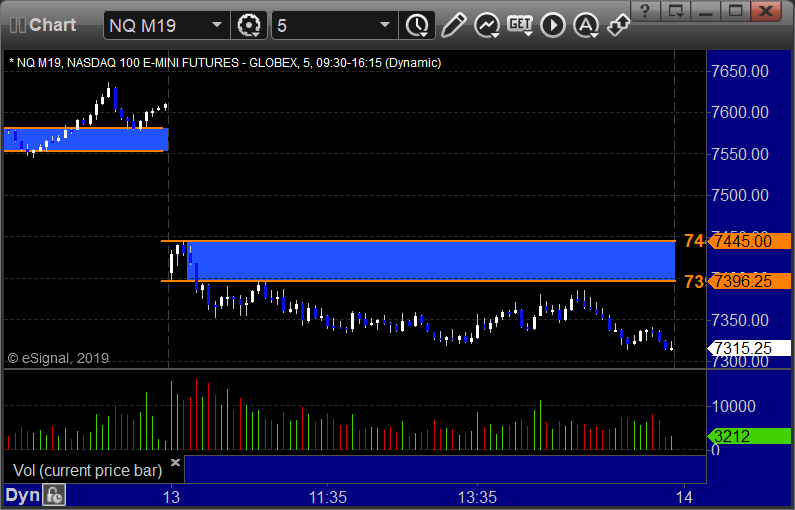Open the NQ M19 symbol dropdown

pos(216,25)
